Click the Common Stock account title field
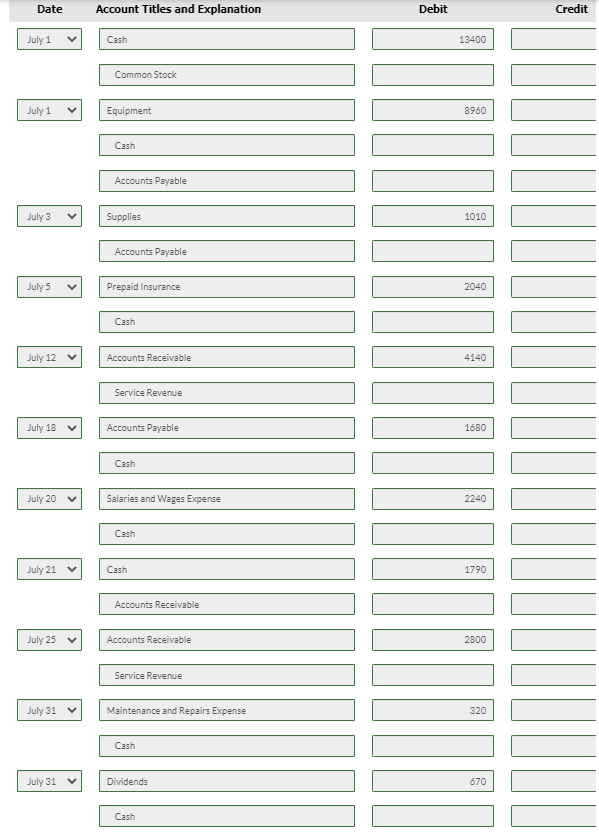This screenshot has width=599, height=833. (225, 74)
